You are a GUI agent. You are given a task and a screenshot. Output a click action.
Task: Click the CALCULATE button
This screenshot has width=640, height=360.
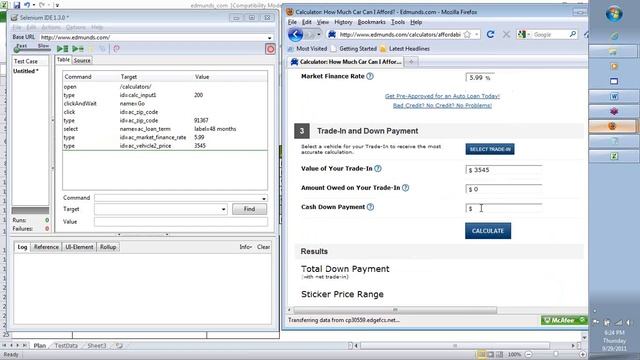(488, 231)
